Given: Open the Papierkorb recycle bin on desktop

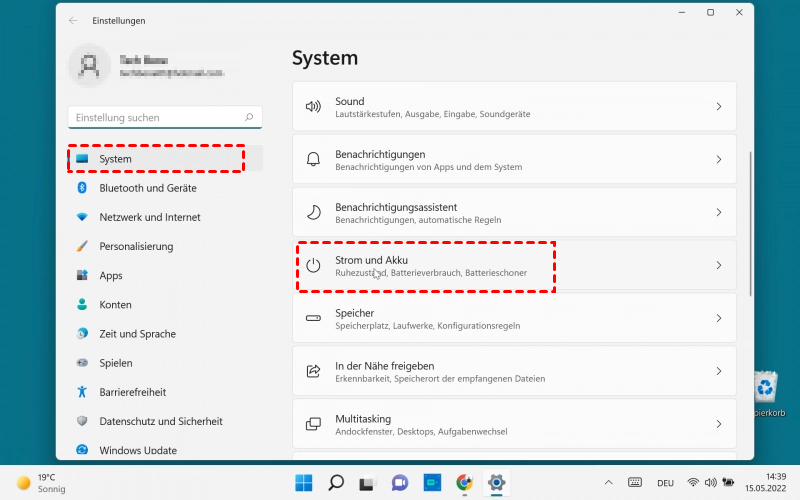Looking at the screenshot, I should coord(768,393).
